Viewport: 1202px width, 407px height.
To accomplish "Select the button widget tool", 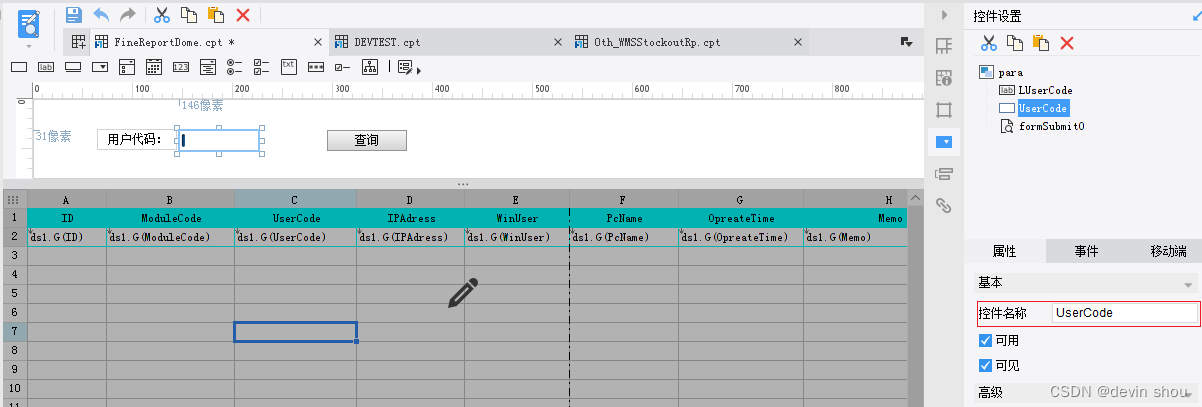I will click(72, 67).
